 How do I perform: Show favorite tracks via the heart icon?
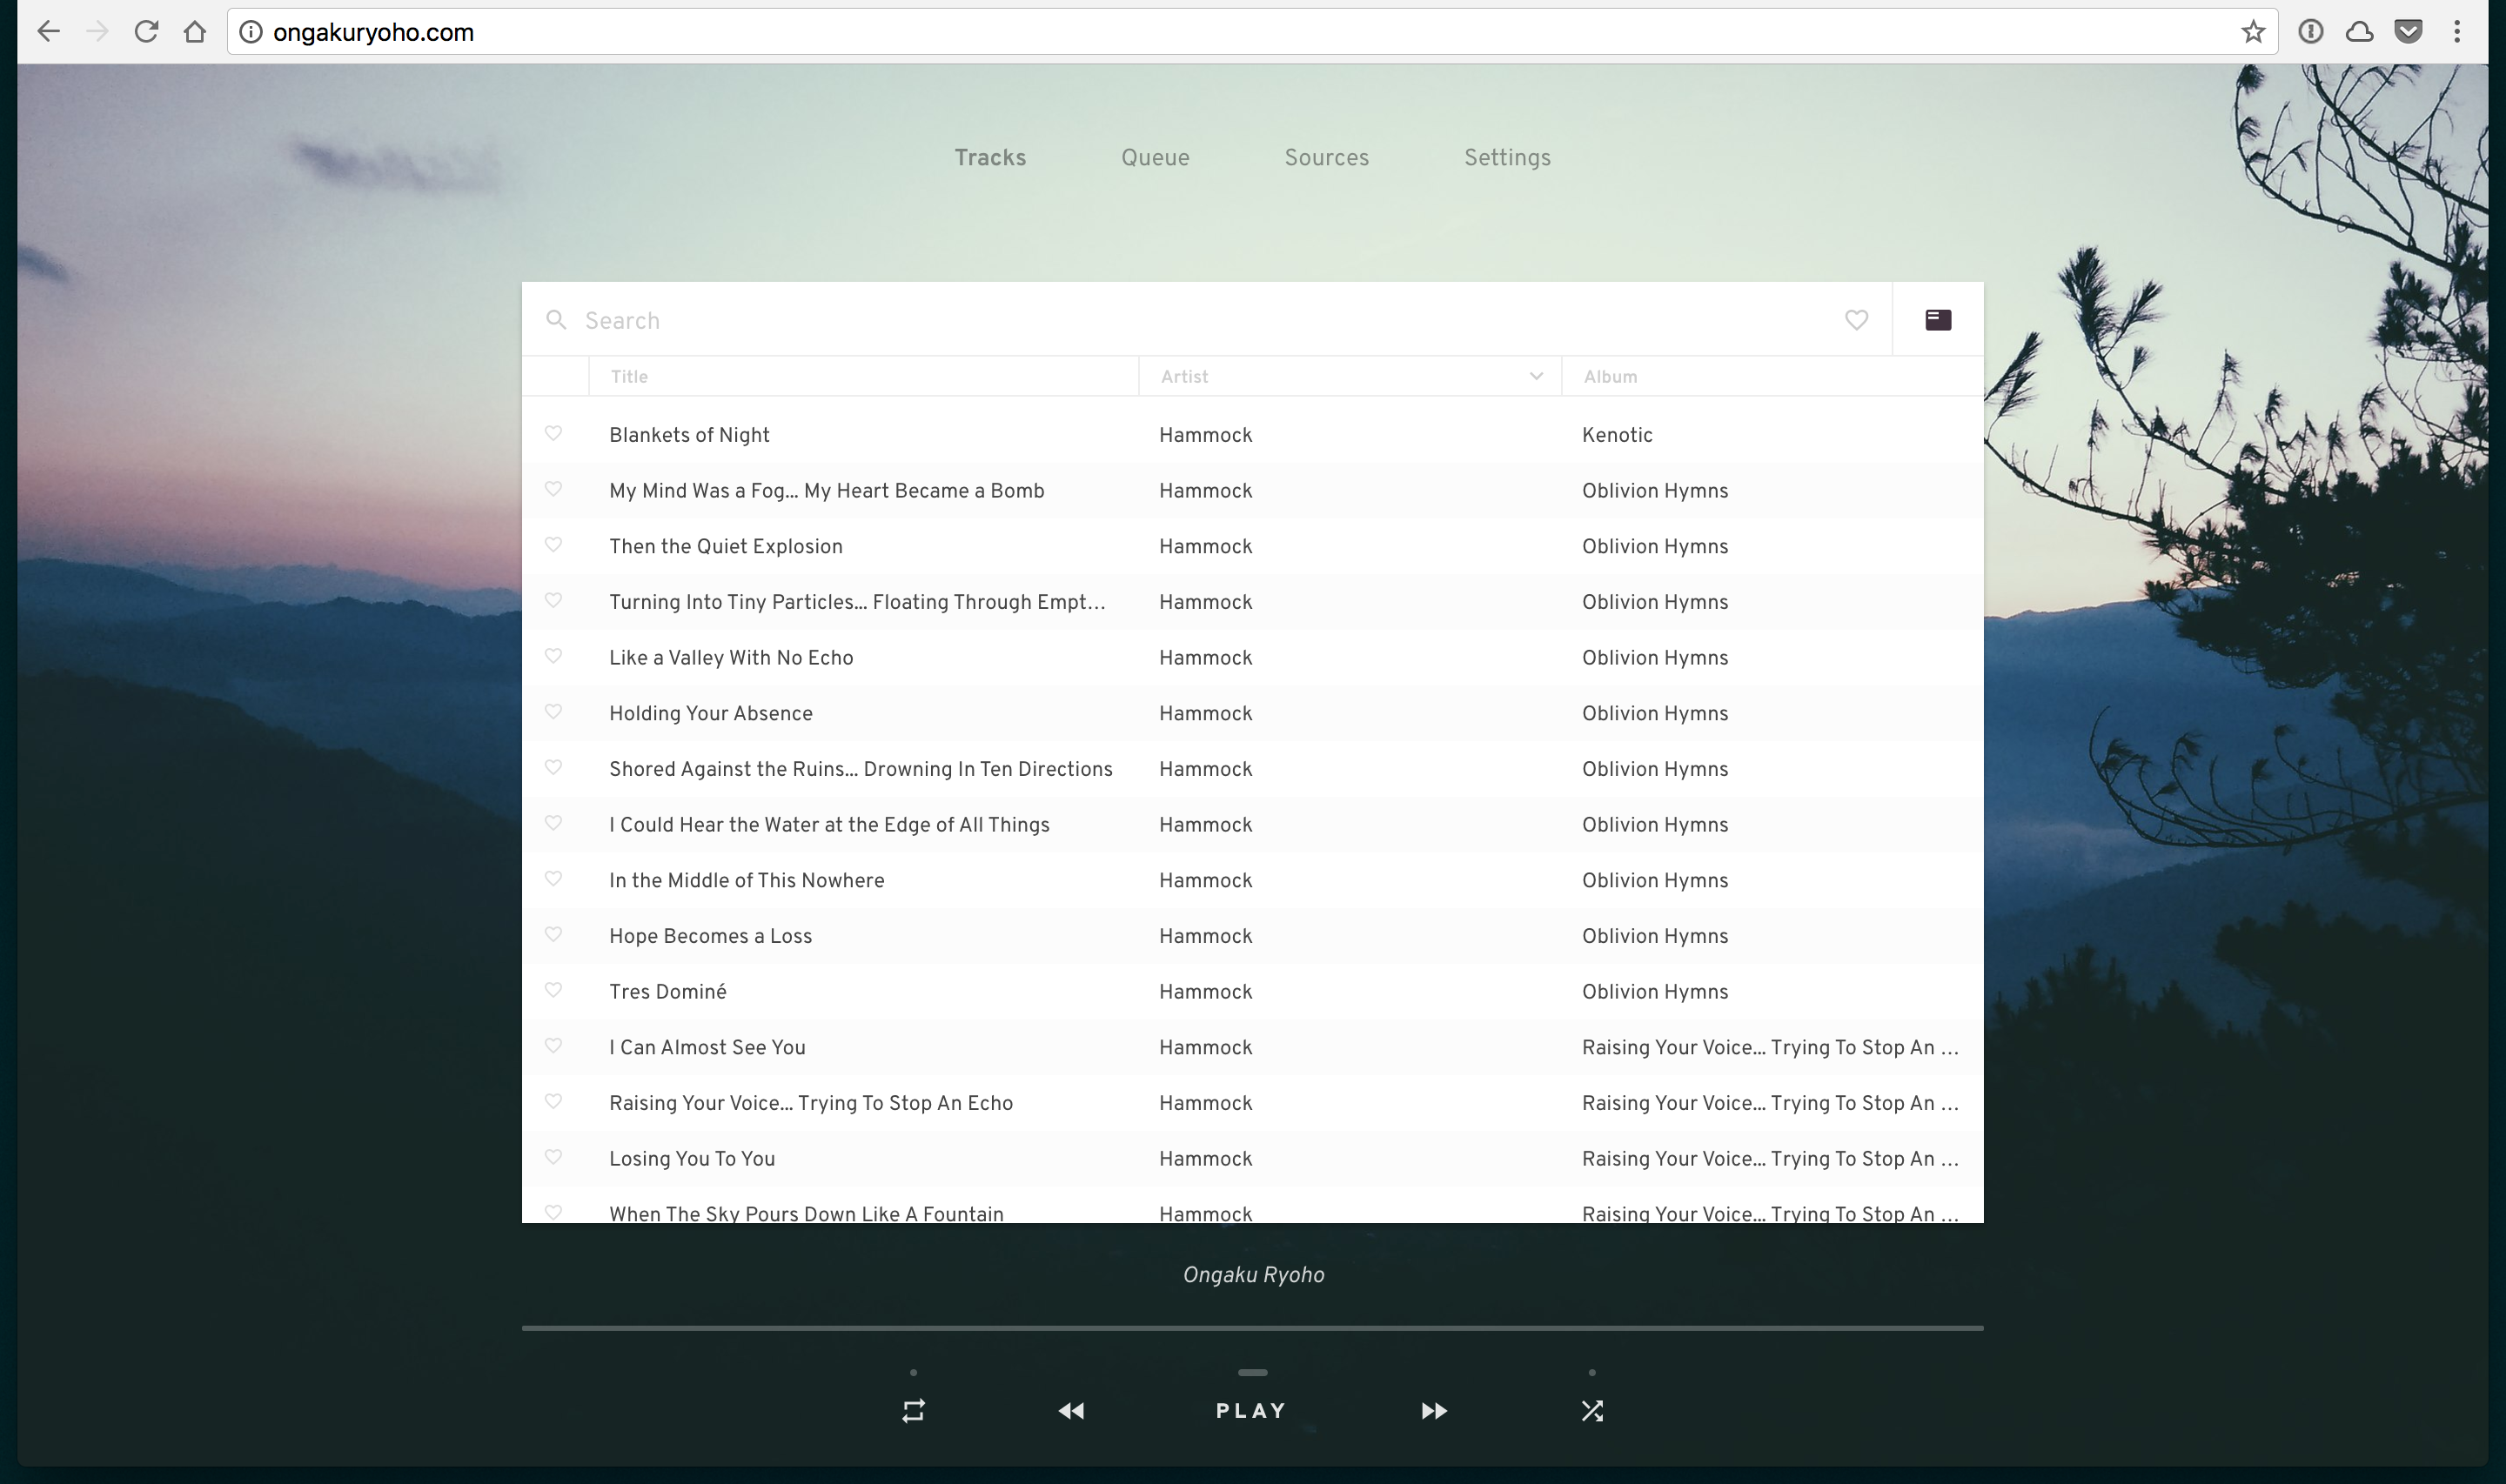[x=1856, y=320]
